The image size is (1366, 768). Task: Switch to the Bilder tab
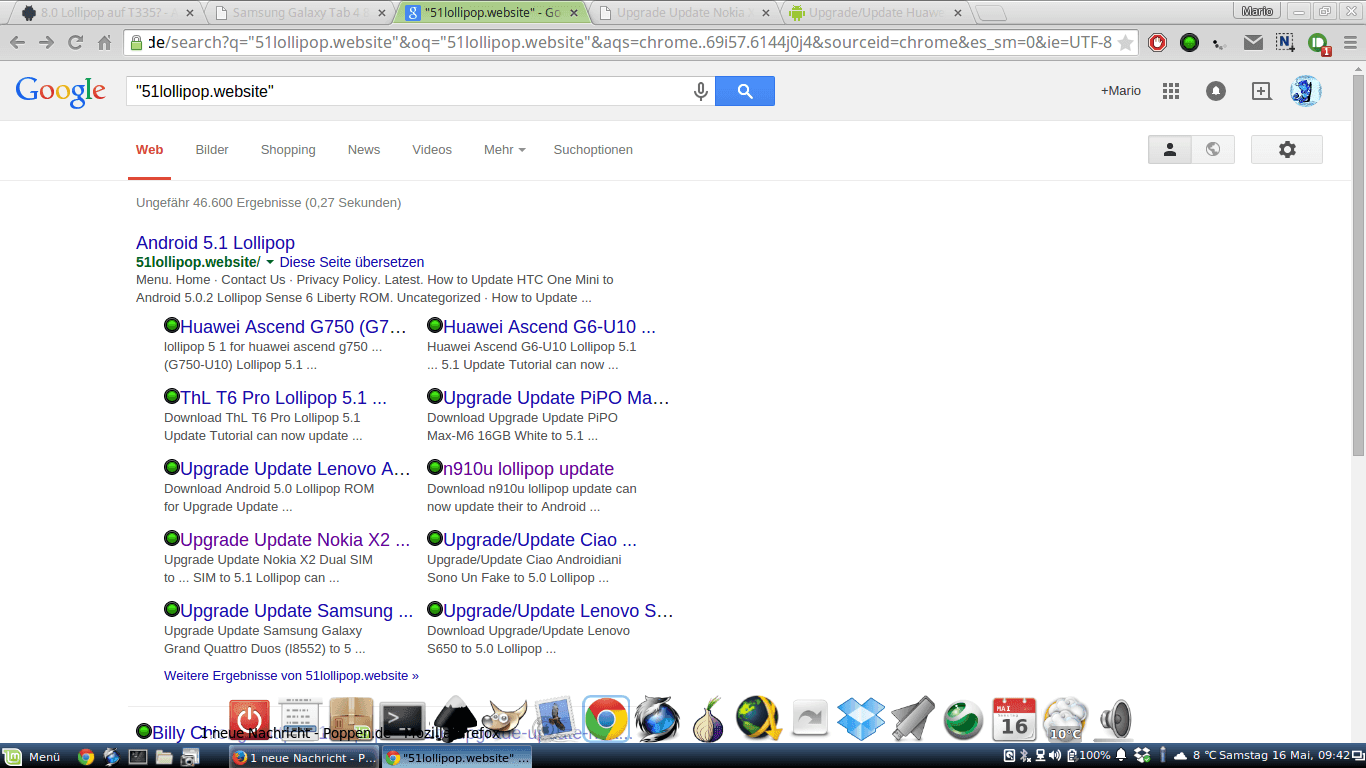coord(212,150)
